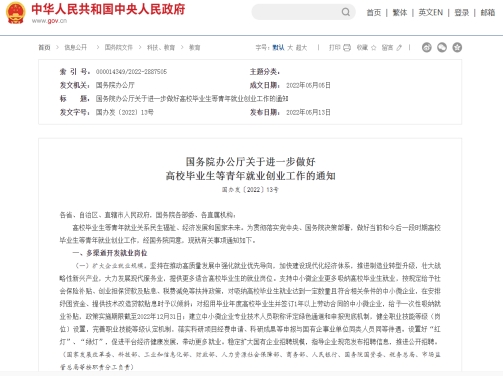Click the www.gov.cn text under the title
Image resolution: width=503 pixels, height=377 pixels.
click(49, 21)
